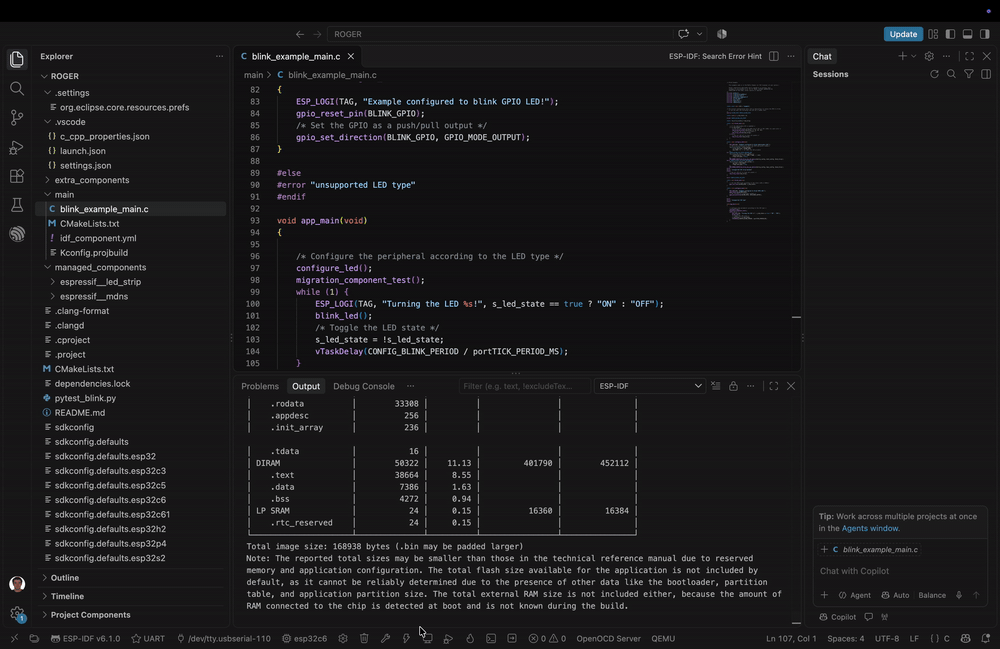Screen dimensions: 1000x649
Task: Open the Testing flask view
Action: coord(17,205)
